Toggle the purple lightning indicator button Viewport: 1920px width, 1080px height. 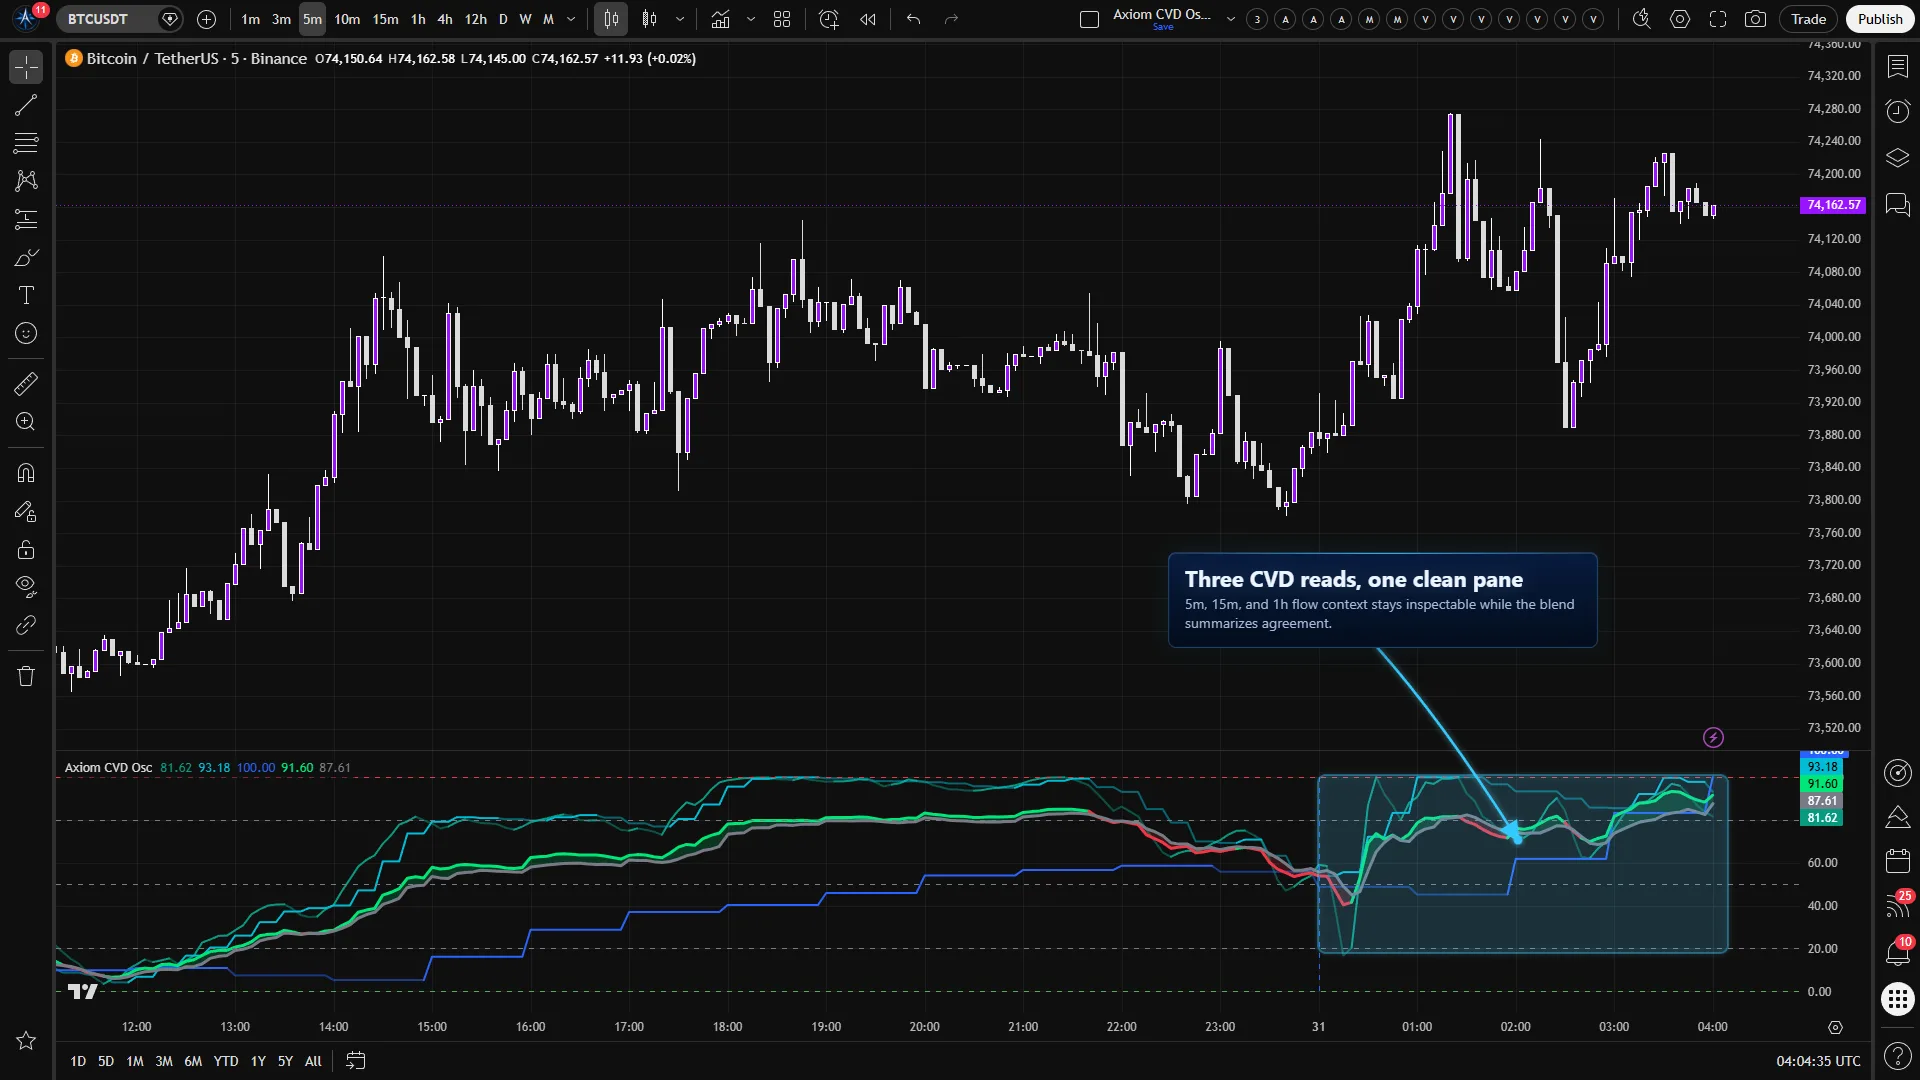pyautogui.click(x=1713, y=738)
